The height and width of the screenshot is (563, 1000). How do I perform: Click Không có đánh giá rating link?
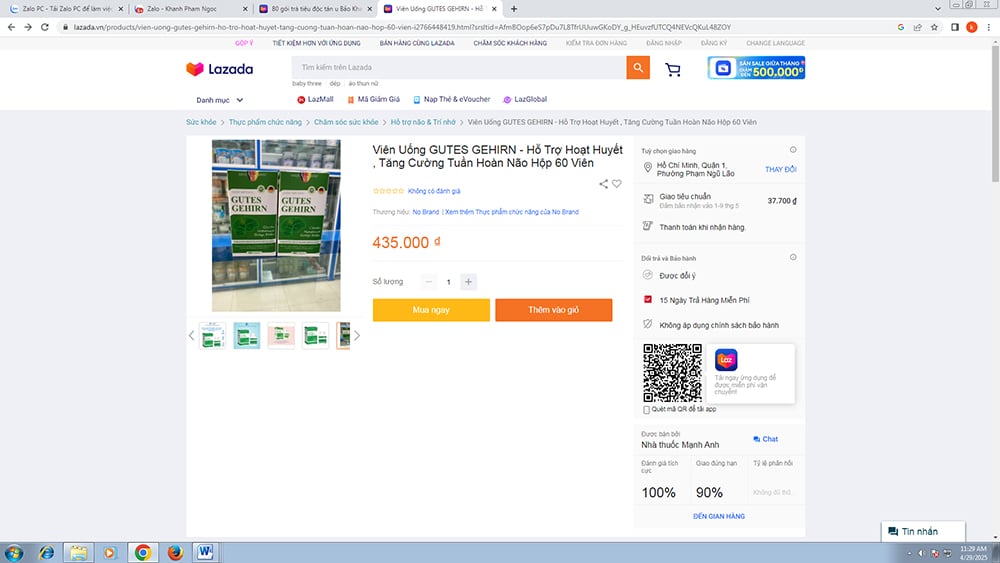coord(434,191)
